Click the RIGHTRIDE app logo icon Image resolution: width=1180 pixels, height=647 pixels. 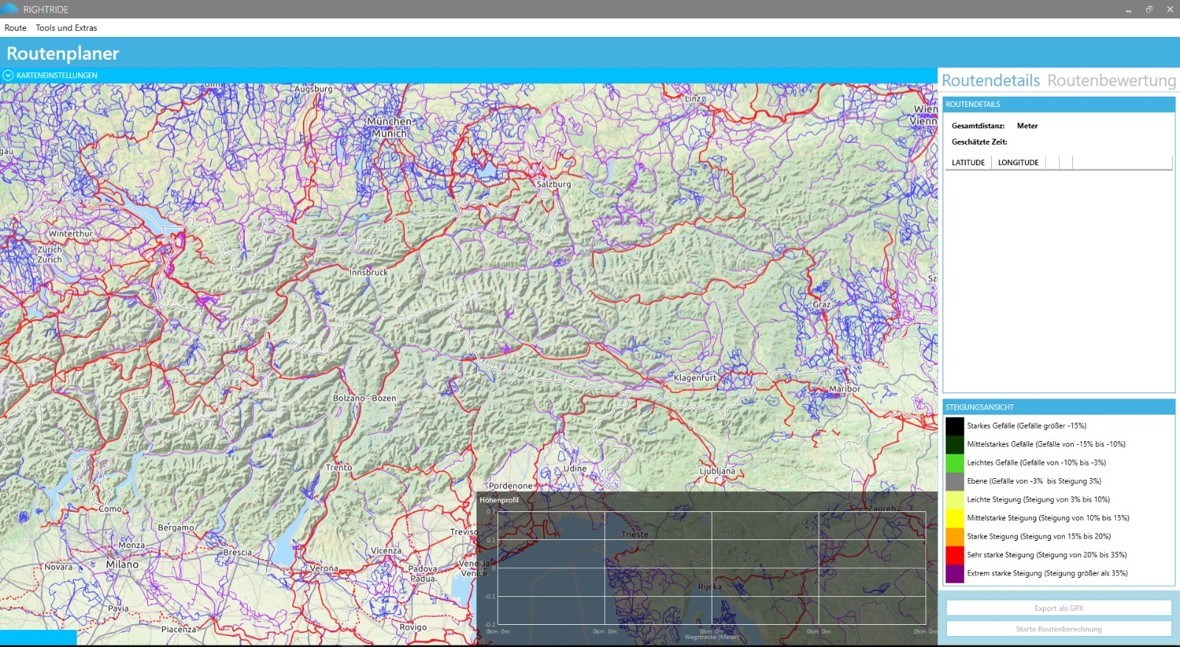10,9
